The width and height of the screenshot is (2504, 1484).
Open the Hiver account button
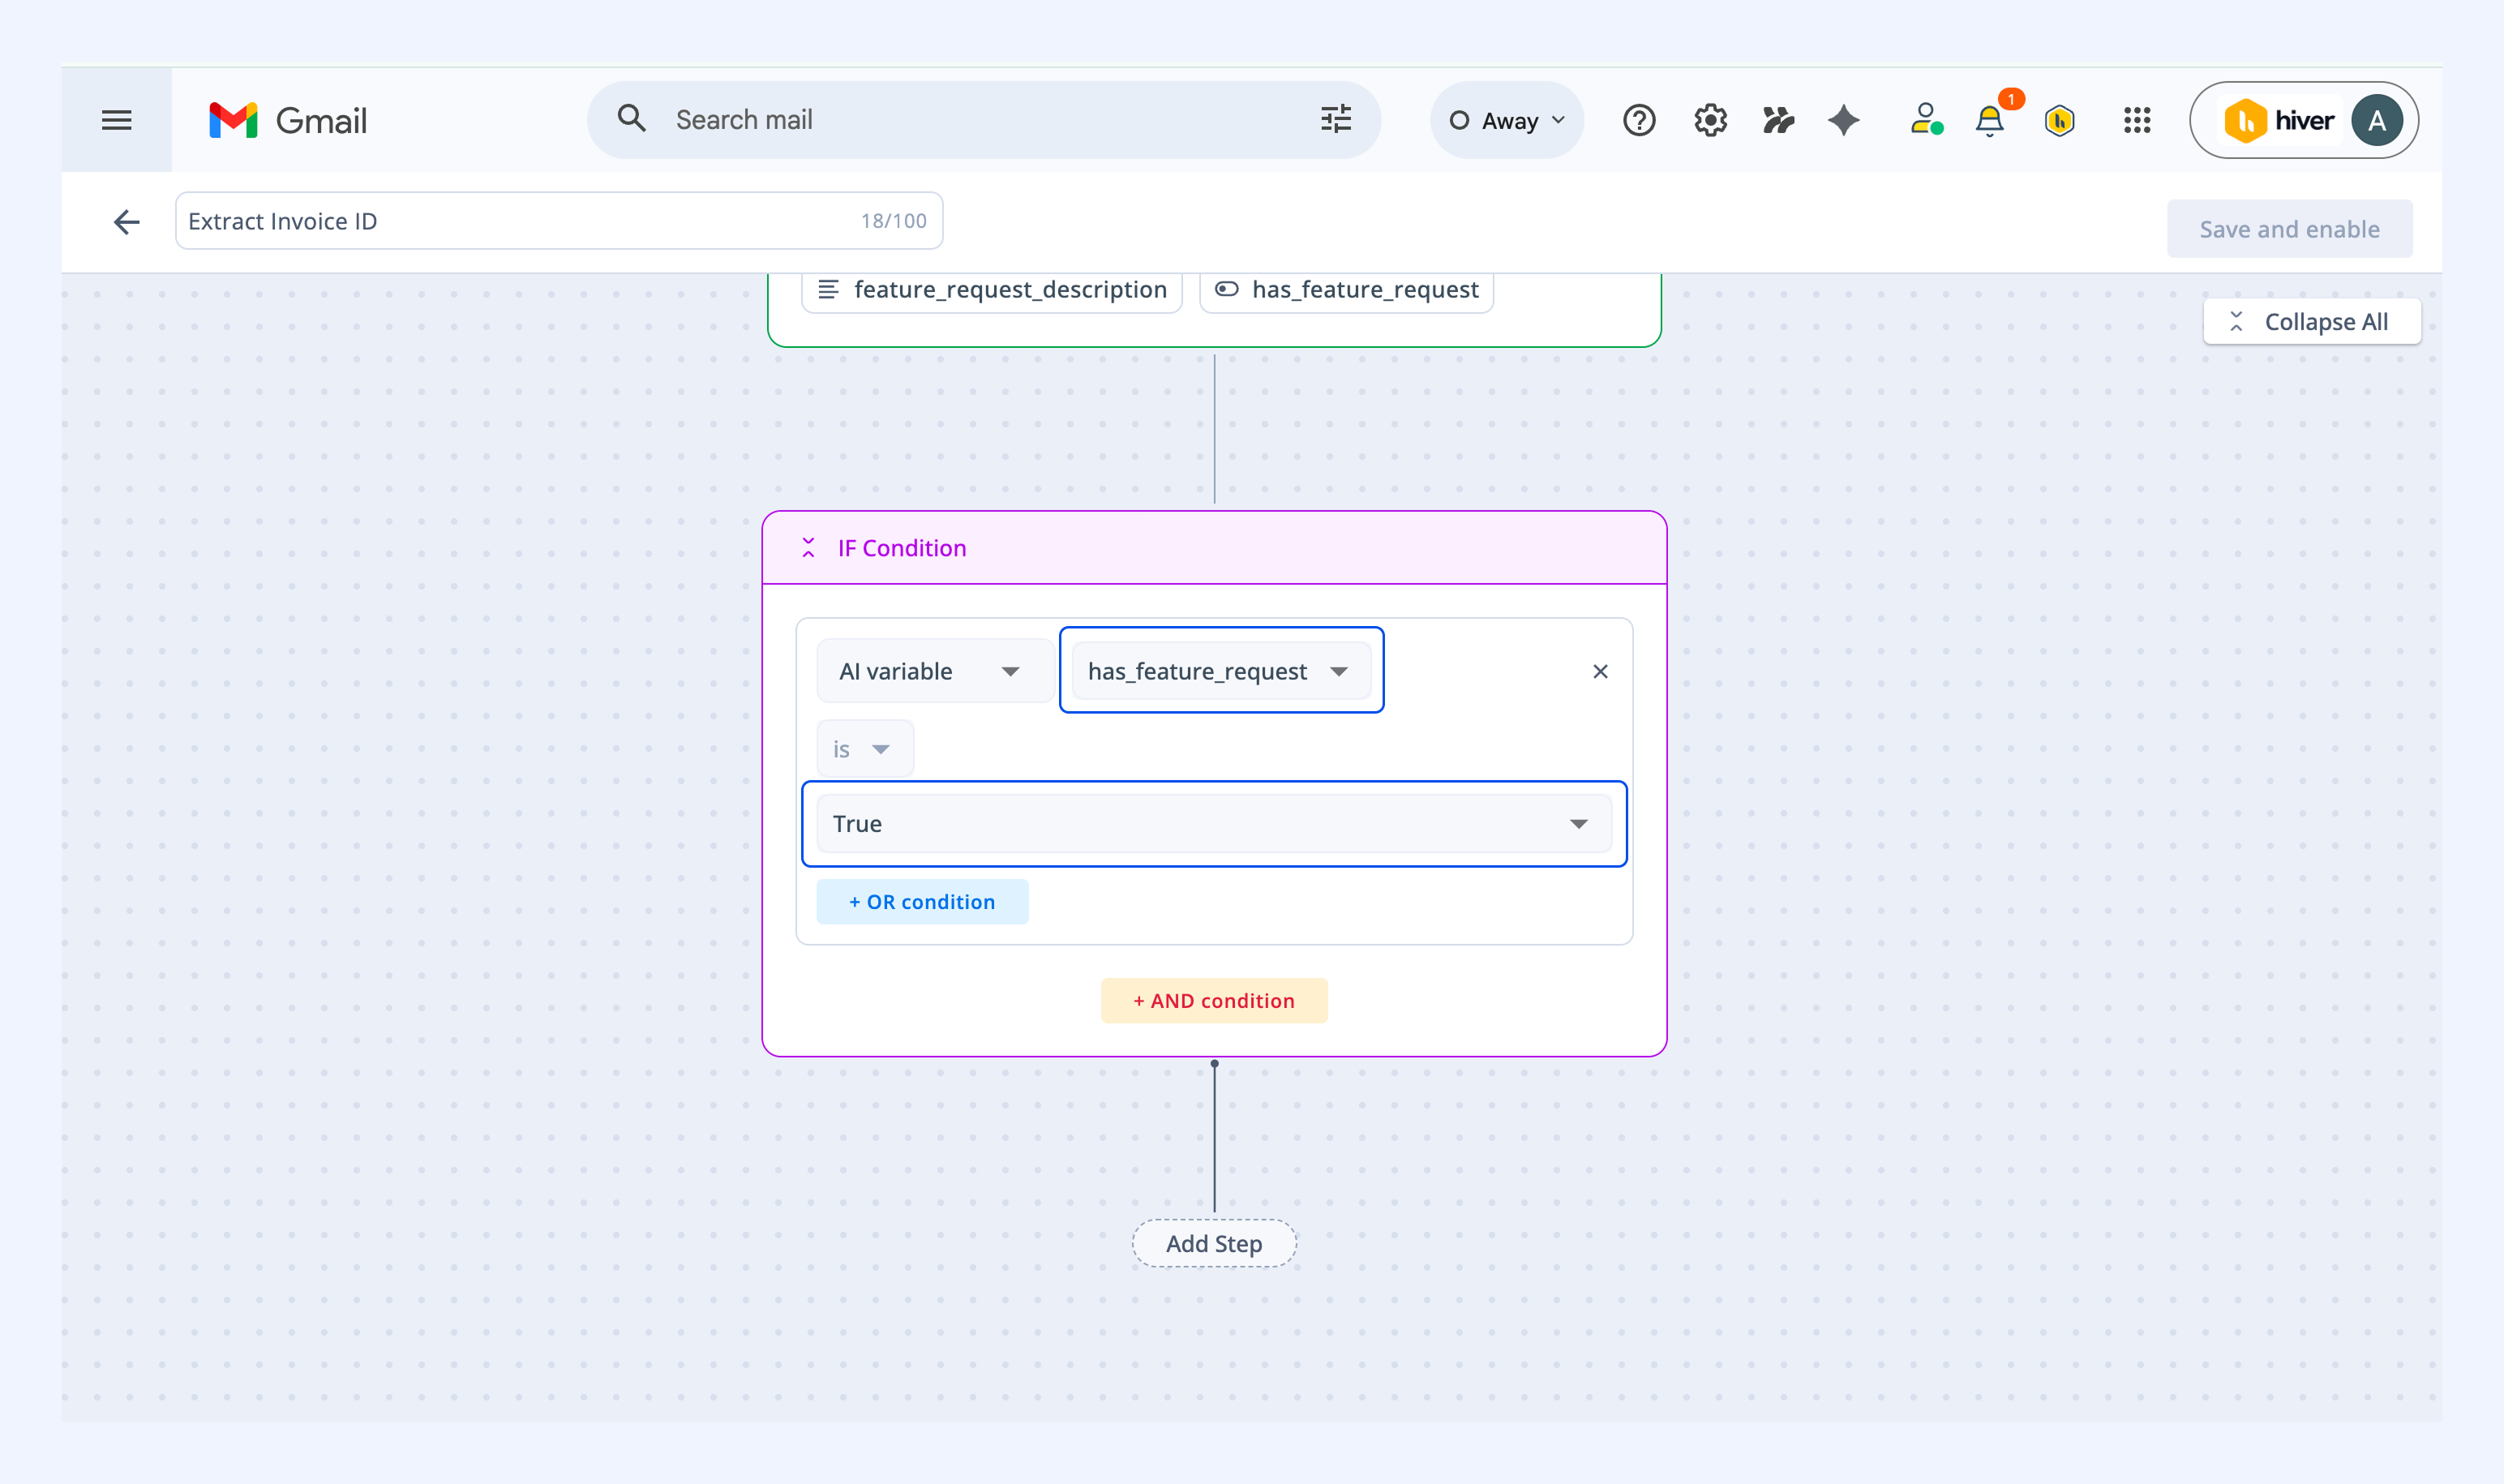2303,120
